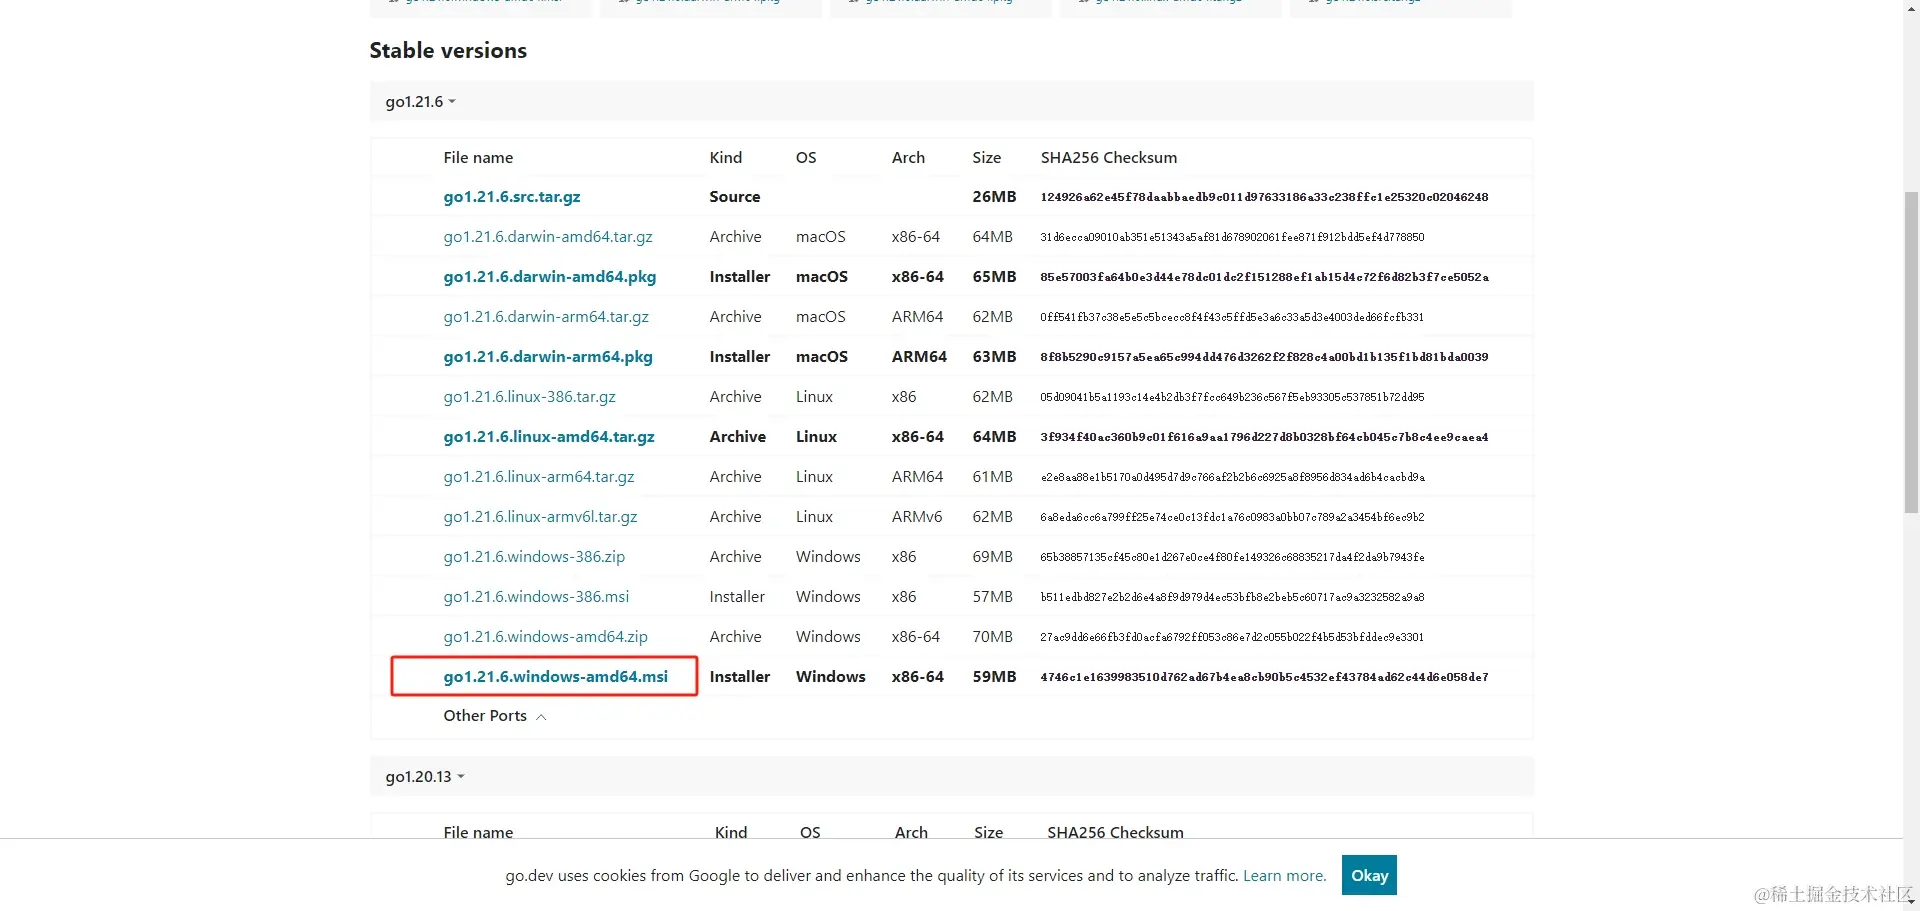Screen dimensions: 1920x911
Task: Click the SHA256 checksum for go1.21.6.linux-amd64.tar.gz
Action: 1264,437
